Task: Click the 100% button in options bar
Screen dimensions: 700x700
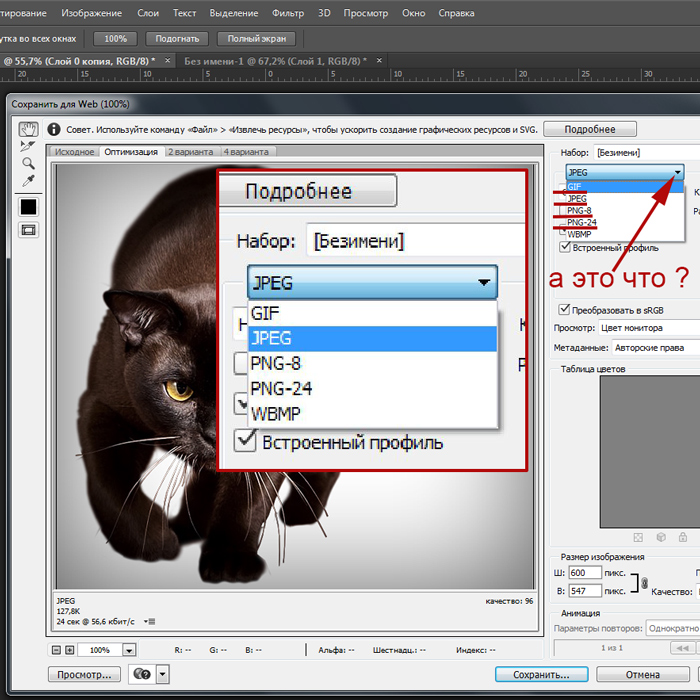Action: (x=116, y=38)
